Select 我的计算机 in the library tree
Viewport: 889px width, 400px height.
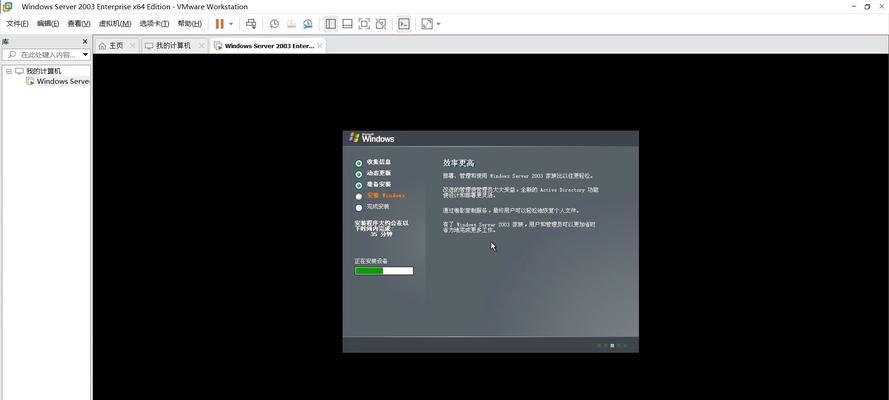point(44,71)
